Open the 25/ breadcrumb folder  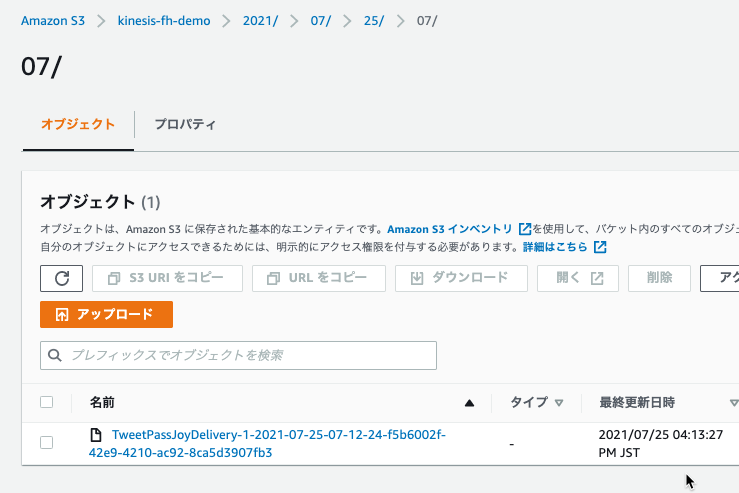click(x=374, y=21)
